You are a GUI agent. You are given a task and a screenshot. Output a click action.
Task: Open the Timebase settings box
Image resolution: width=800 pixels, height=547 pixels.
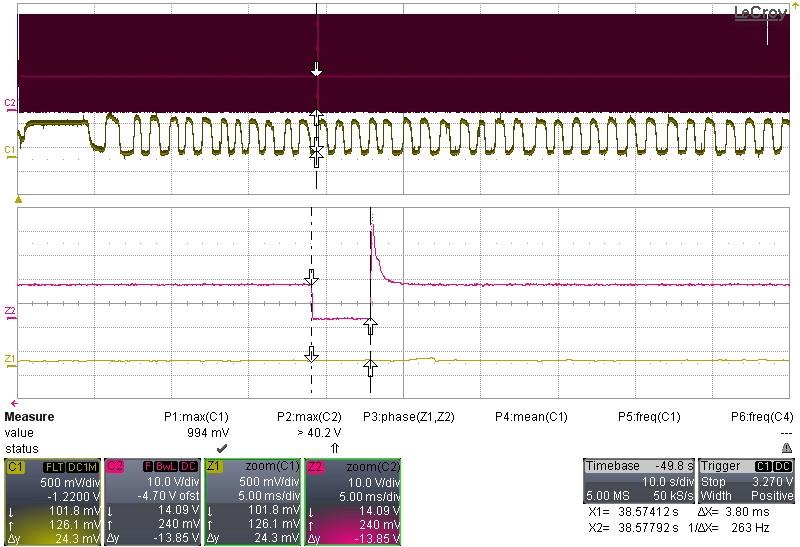pos(639,481)
